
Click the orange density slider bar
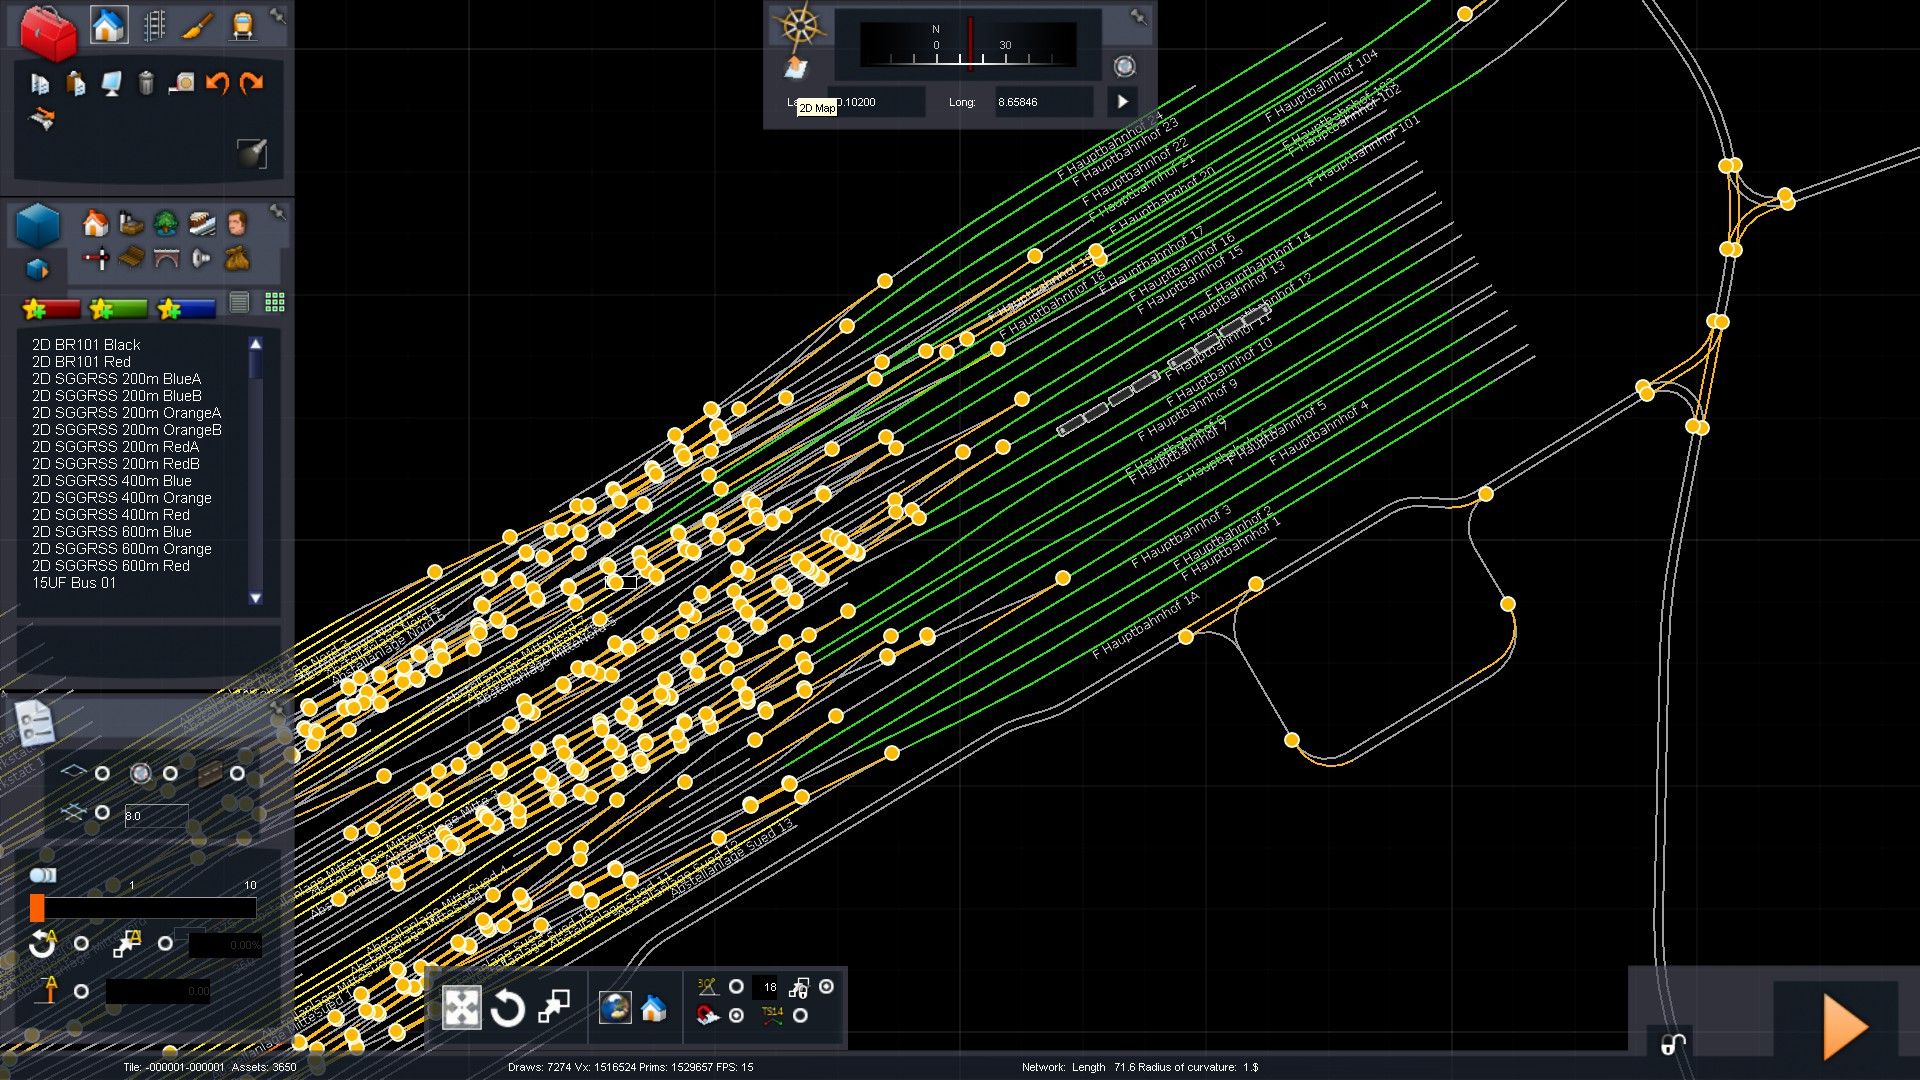(x=37, y=908)
